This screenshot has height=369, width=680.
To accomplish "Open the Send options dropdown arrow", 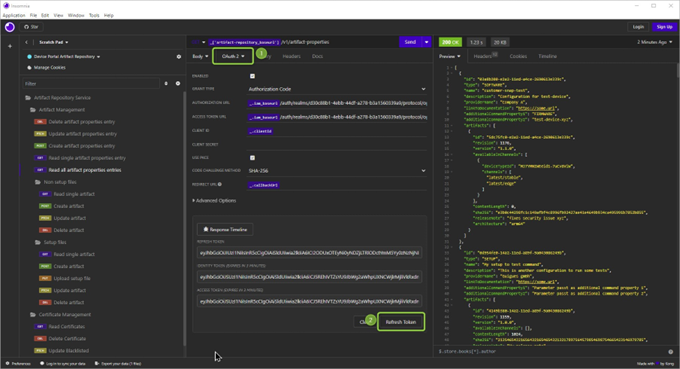I will click(x=426, y=42).
